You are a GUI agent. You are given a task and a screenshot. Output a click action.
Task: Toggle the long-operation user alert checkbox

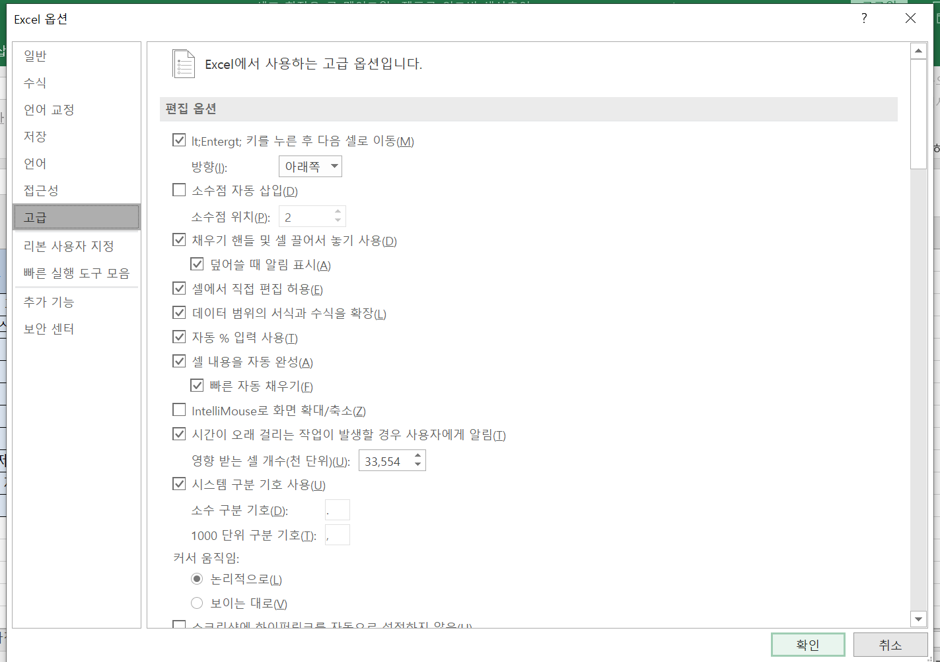point(179,434)
